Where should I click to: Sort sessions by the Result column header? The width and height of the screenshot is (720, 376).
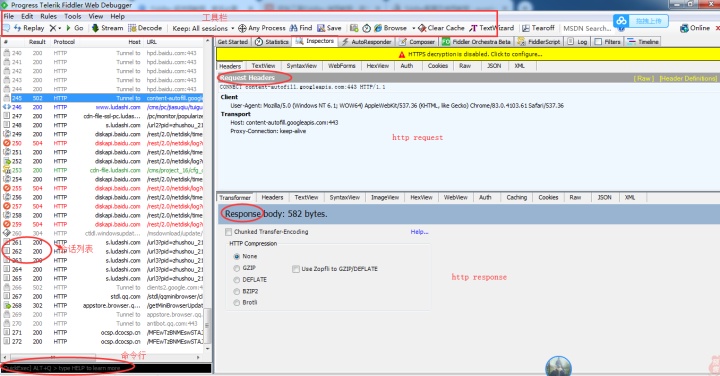point(37,42)
